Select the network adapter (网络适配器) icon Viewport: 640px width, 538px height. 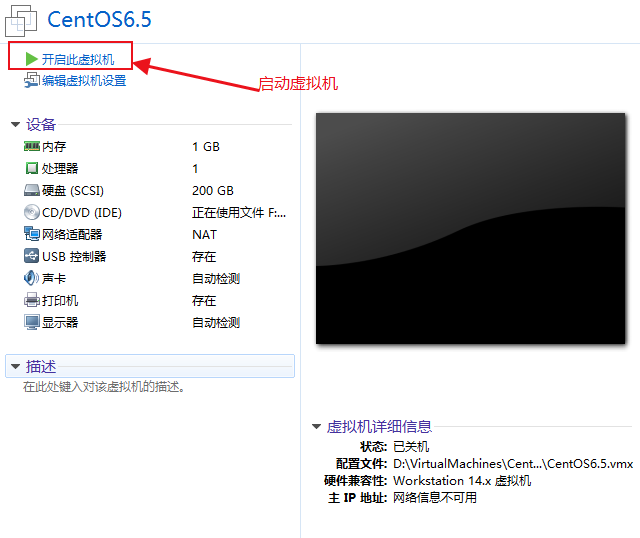[x=31, y=234]
